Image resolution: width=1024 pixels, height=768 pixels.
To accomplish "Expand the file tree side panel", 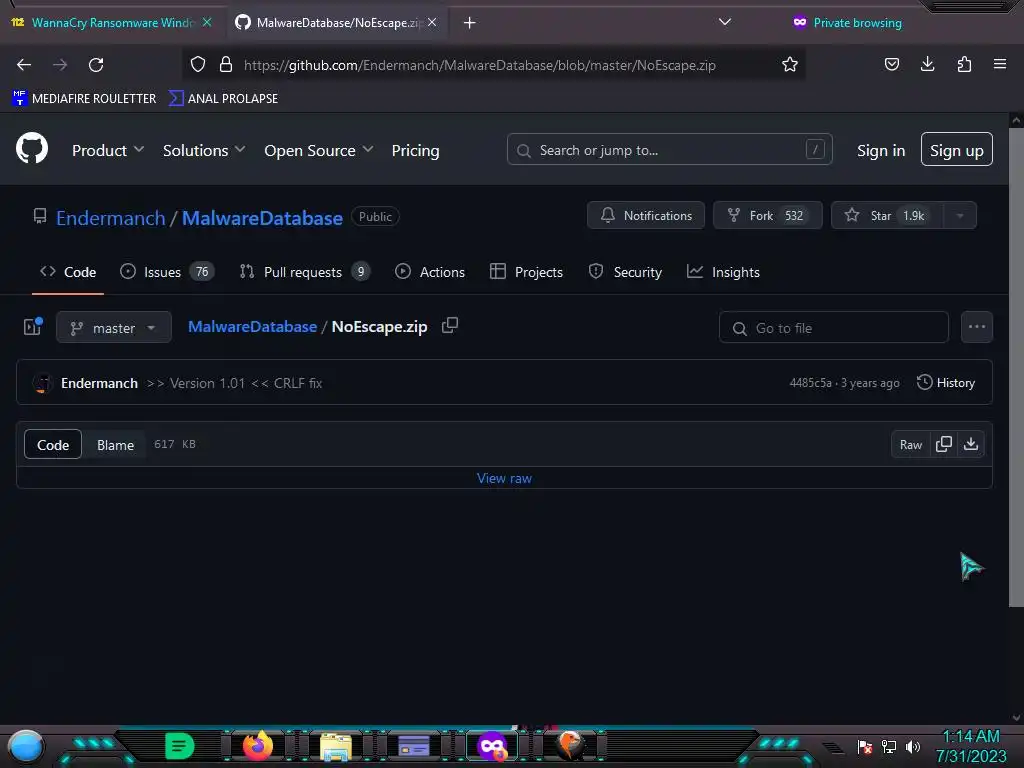I will pyautogui.click(x=33, y=327).
